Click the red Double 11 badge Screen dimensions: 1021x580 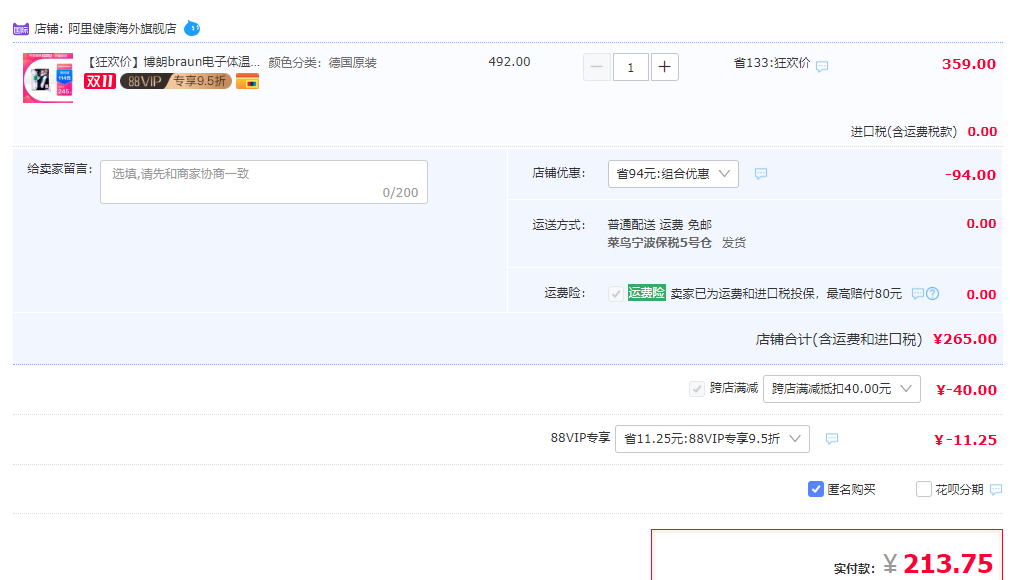pyautogui.click(x=100, y=81)
